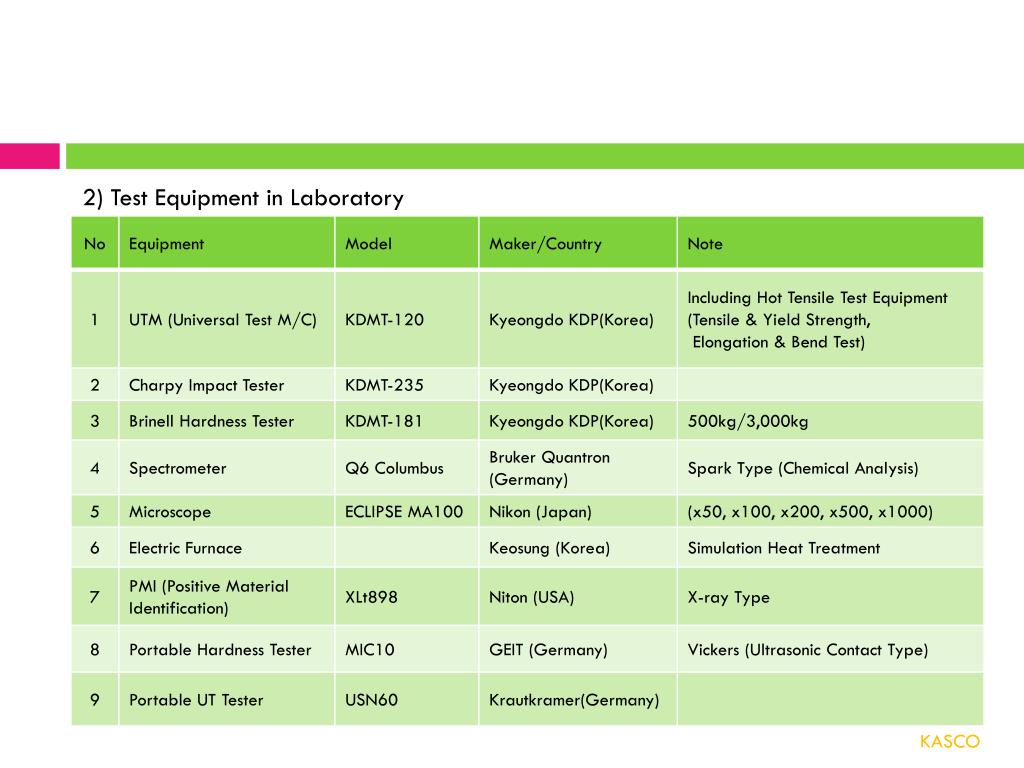
Task: Click the green title bar
Action: pyautogui.click(x=545, y=156)
